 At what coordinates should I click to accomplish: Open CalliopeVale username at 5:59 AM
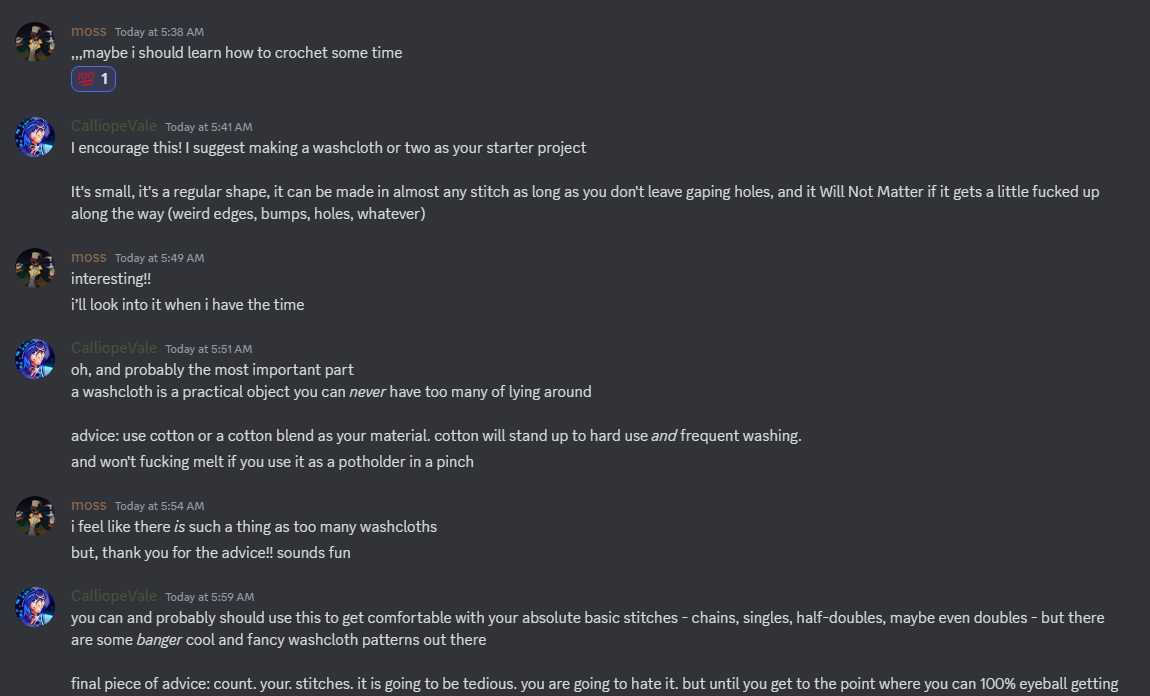pyautogui.click(x=114, y=596)
